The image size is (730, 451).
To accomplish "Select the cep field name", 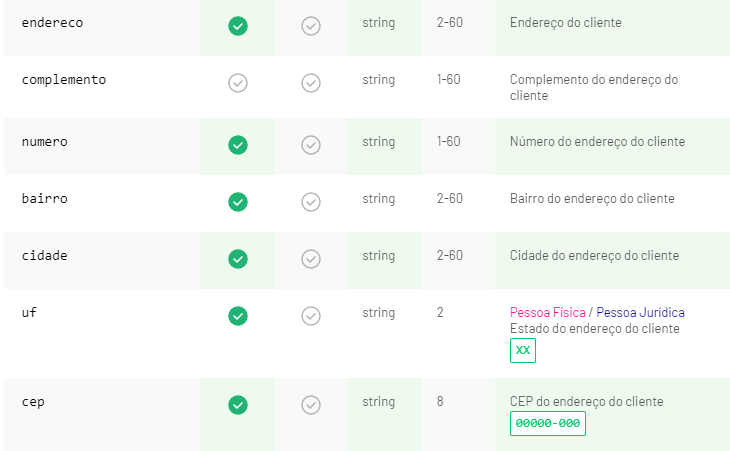I will [x=33, y=402].
